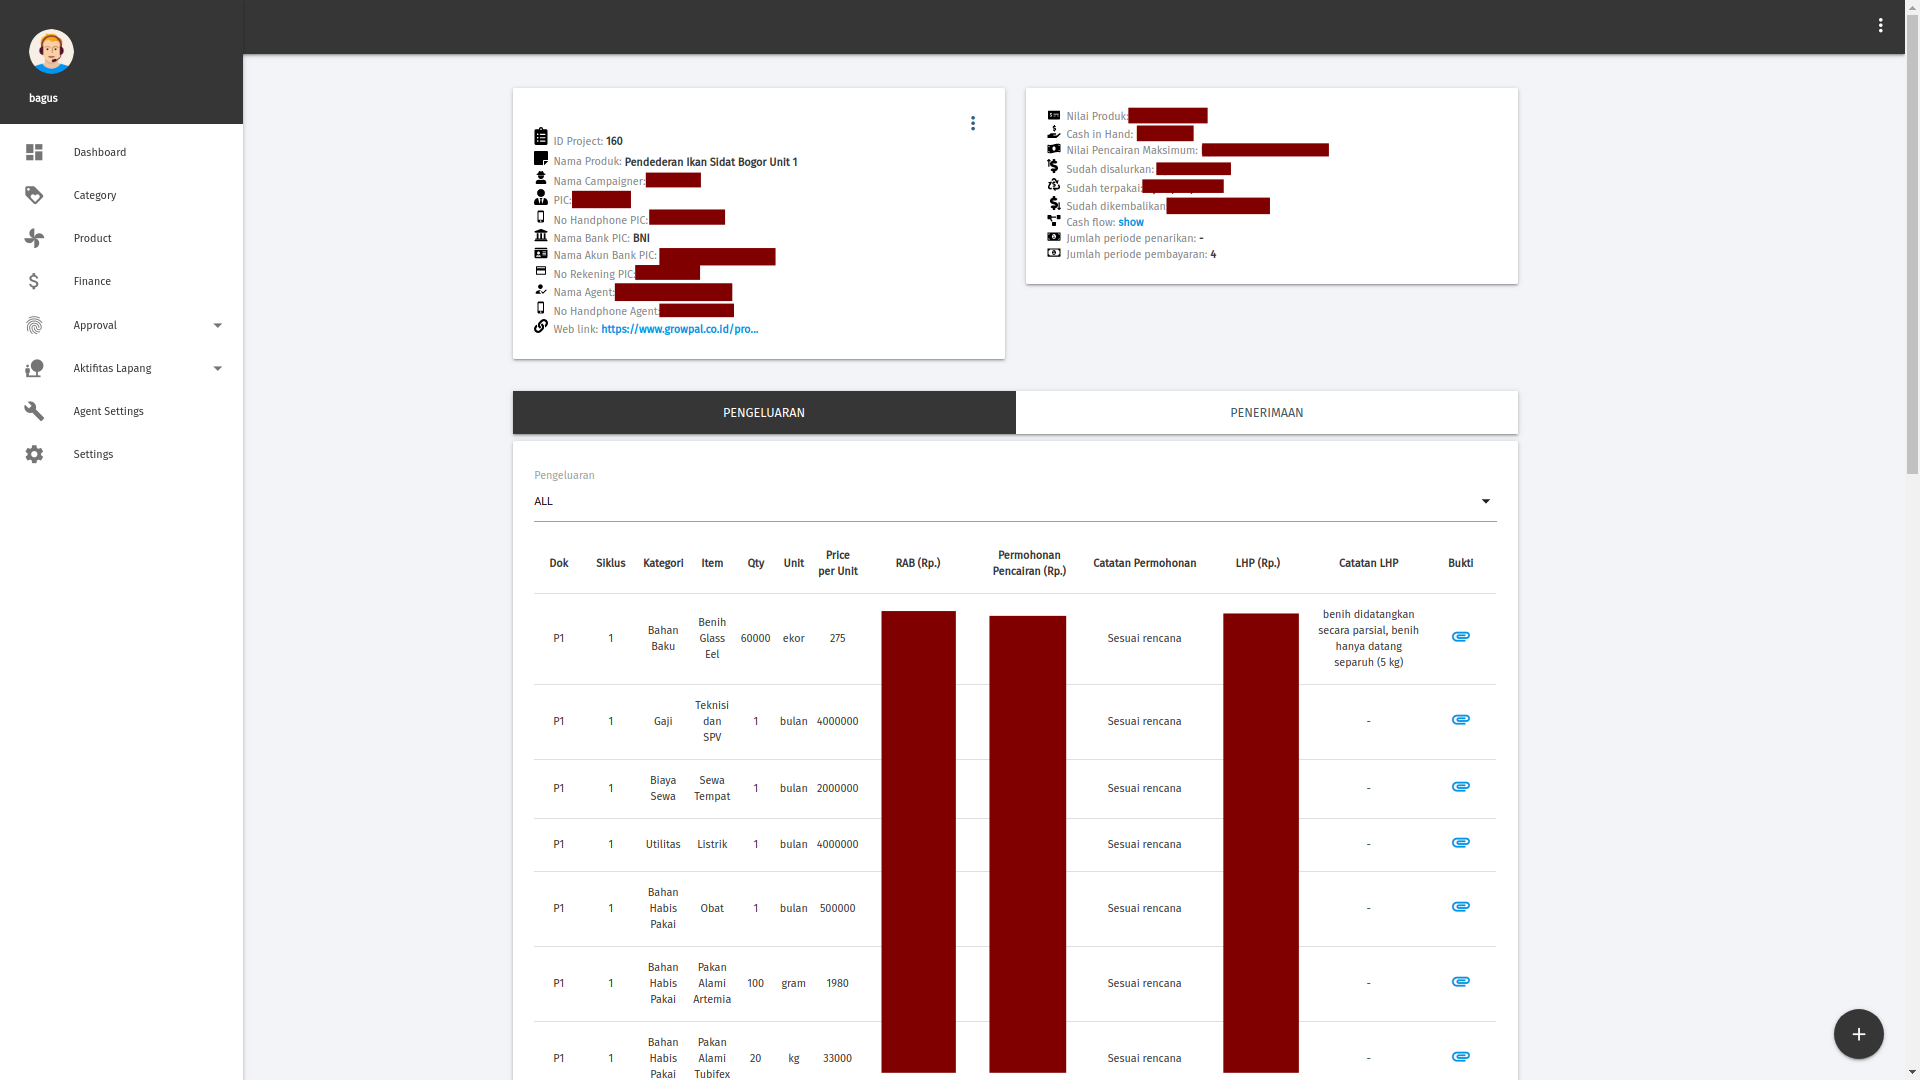Click the bagus user avatar
Image resolution: width=1920 pixels, height=1080 pixels.
tap(51, 51)
